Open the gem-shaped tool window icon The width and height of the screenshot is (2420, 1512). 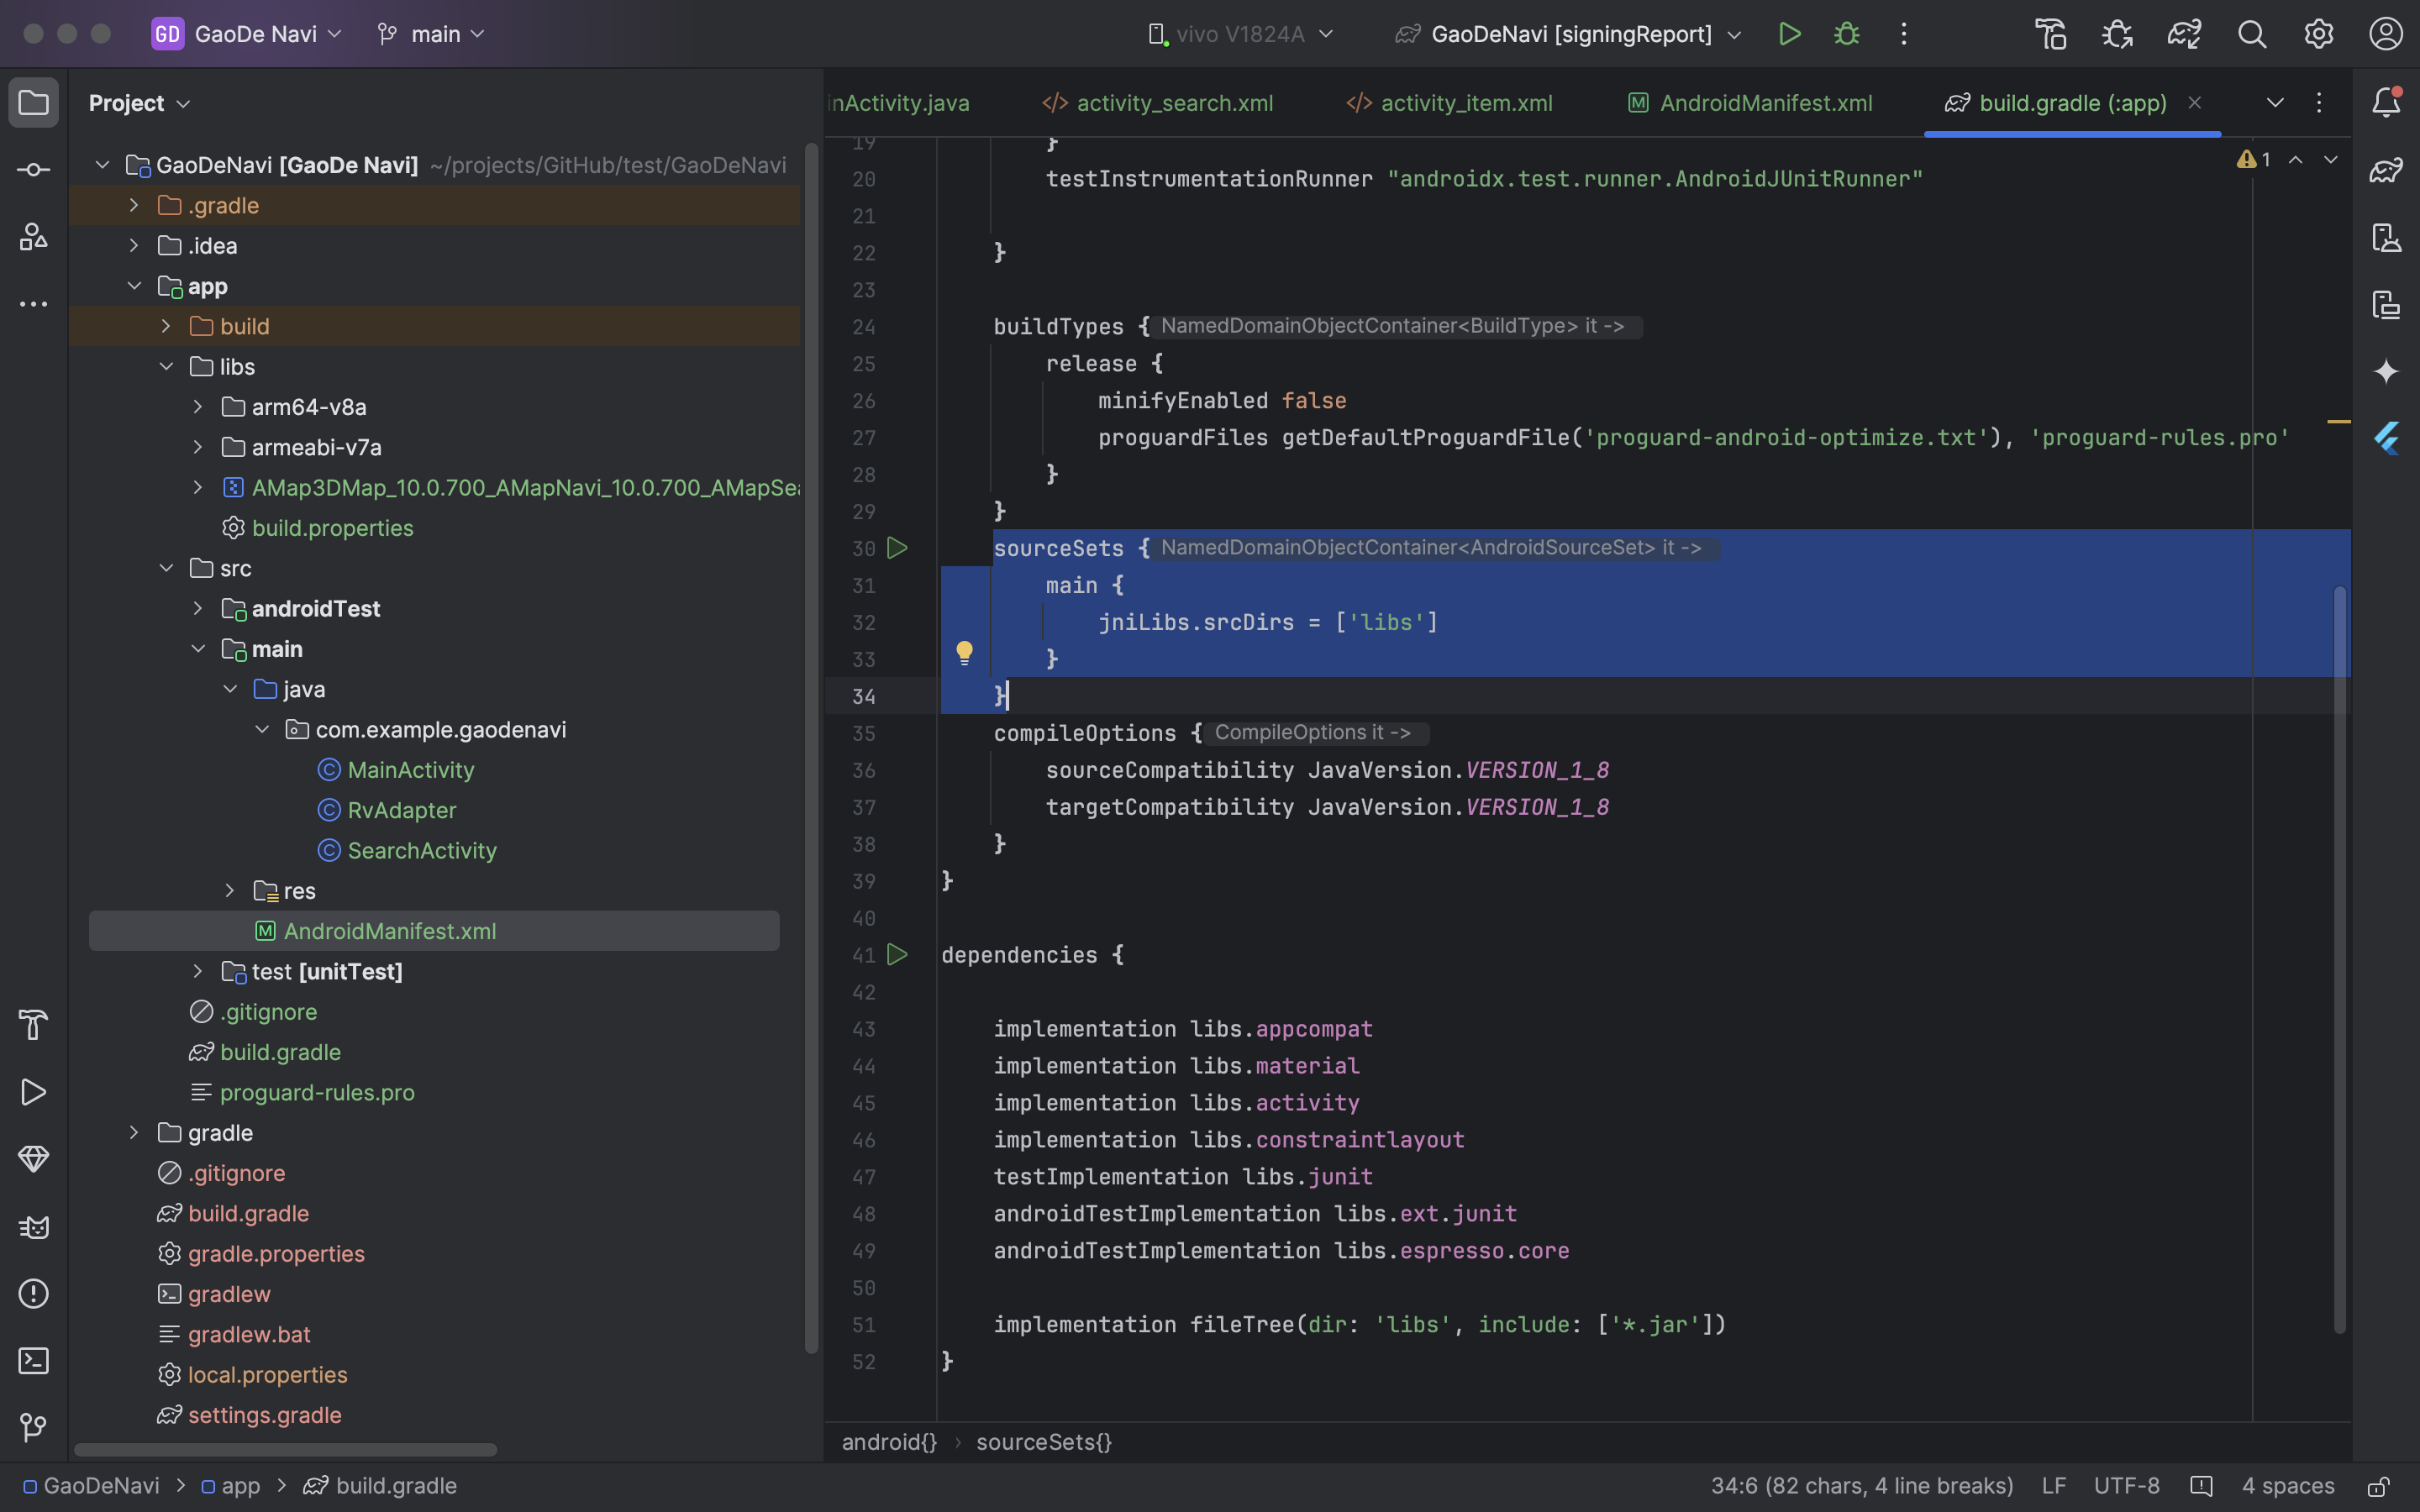click(33, 1159)
